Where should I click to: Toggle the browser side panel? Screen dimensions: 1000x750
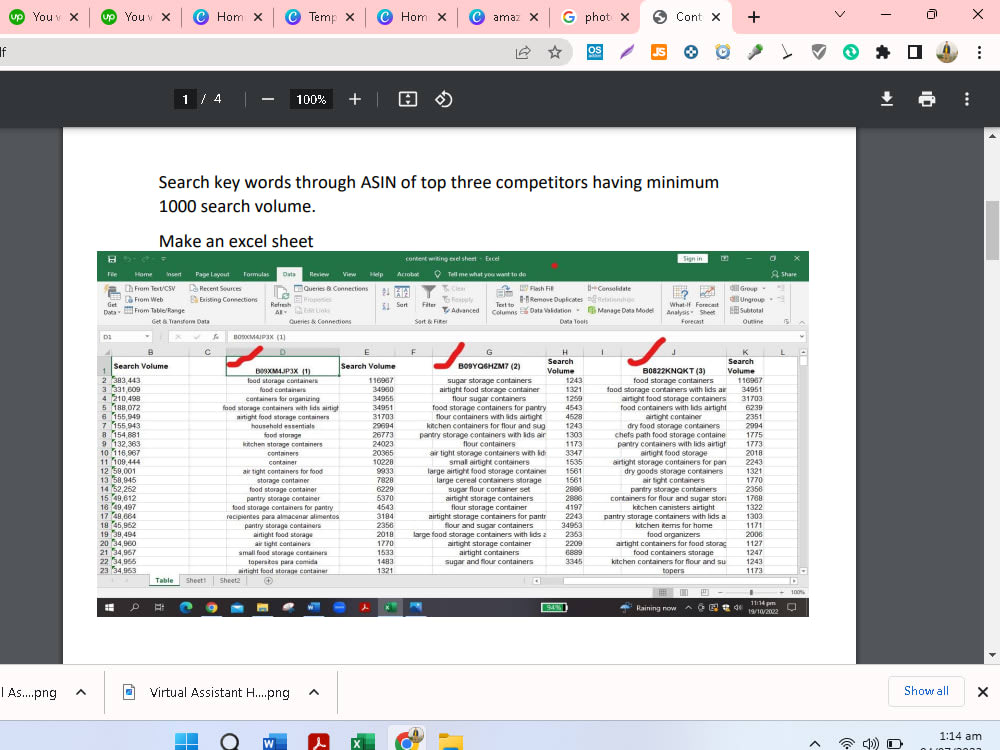[x=915, y=52]
